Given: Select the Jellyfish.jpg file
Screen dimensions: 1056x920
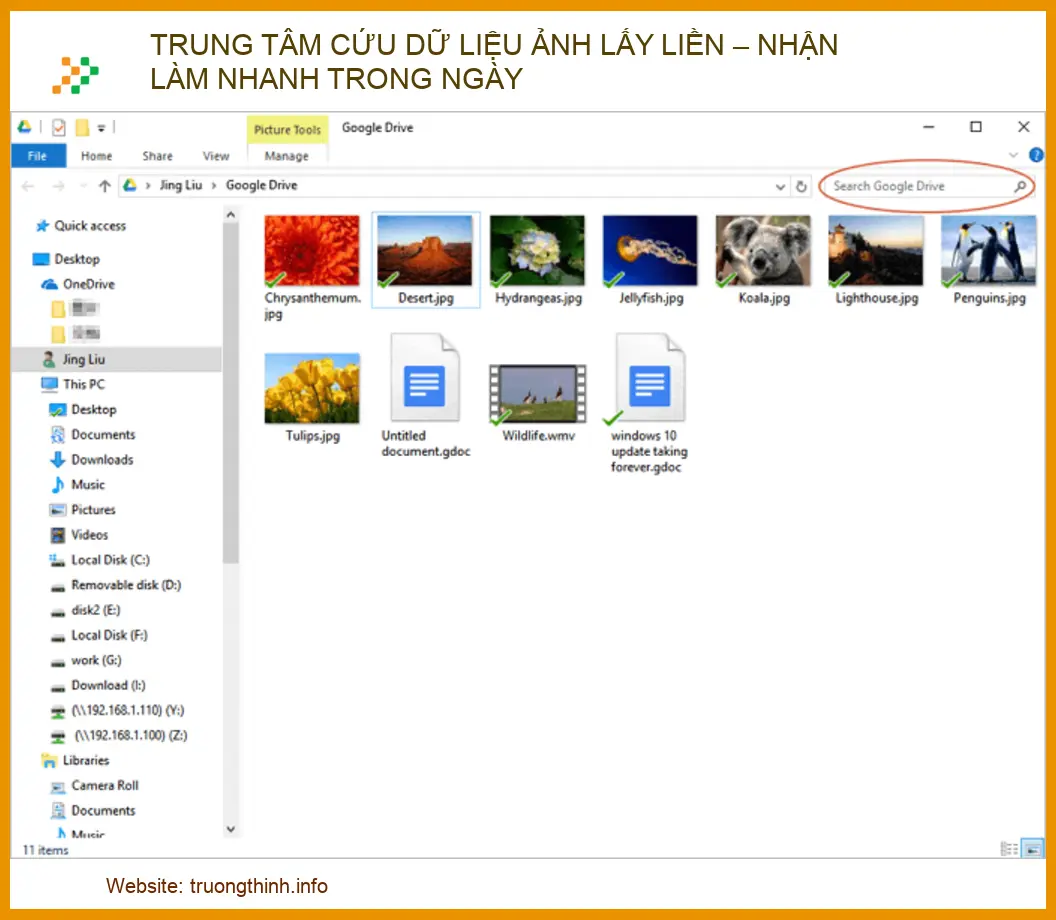Looking at the screenshot, I should point(651,260).
